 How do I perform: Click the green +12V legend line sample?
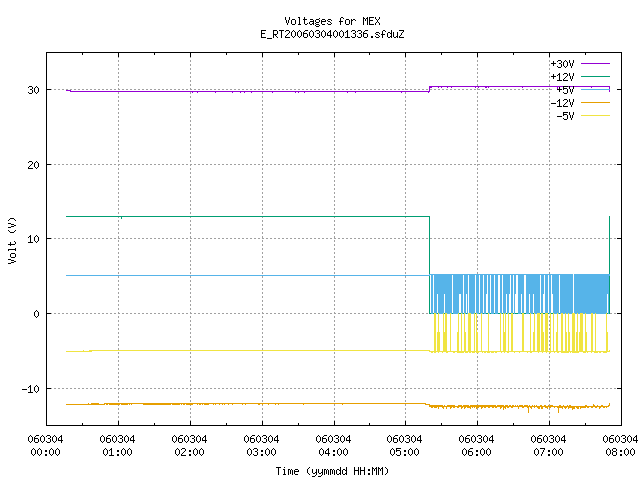click(x=595, y=76)
